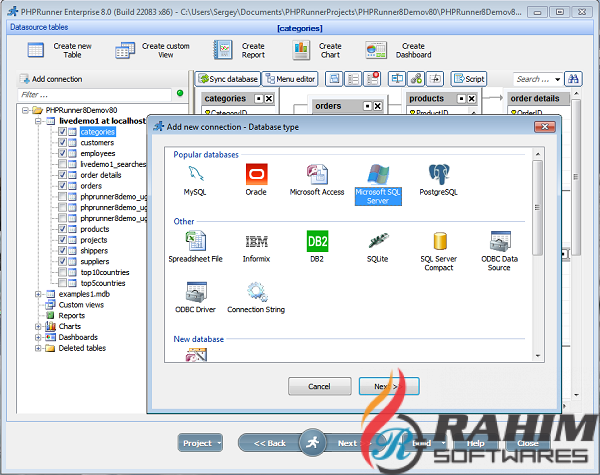
Task: Click the Help button at bottom
Action: pos(476,443)
